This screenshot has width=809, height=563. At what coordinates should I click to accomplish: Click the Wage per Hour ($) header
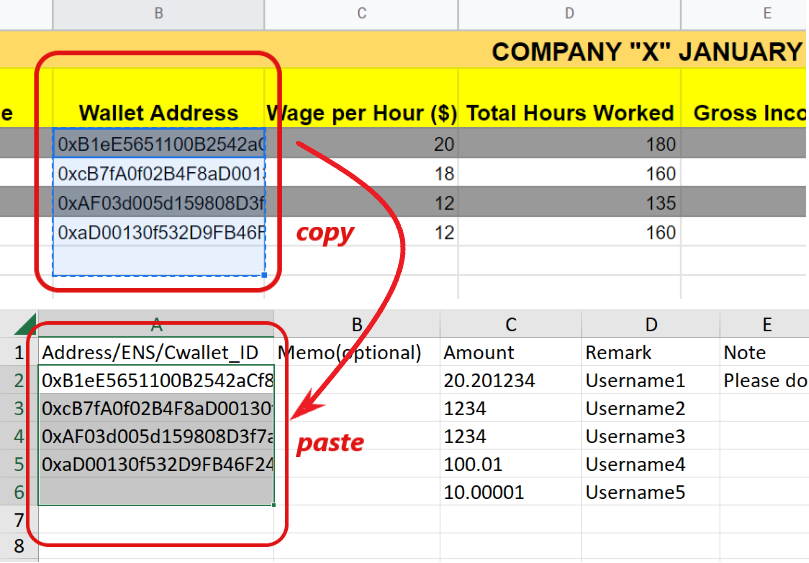tap(361, 98)
